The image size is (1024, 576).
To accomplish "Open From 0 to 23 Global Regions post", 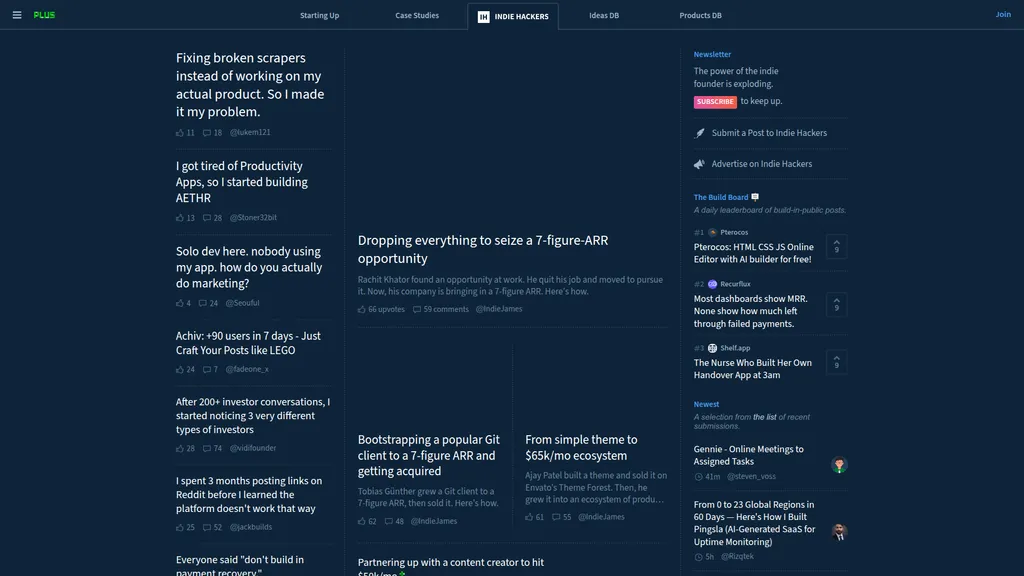I will point(754,523).
